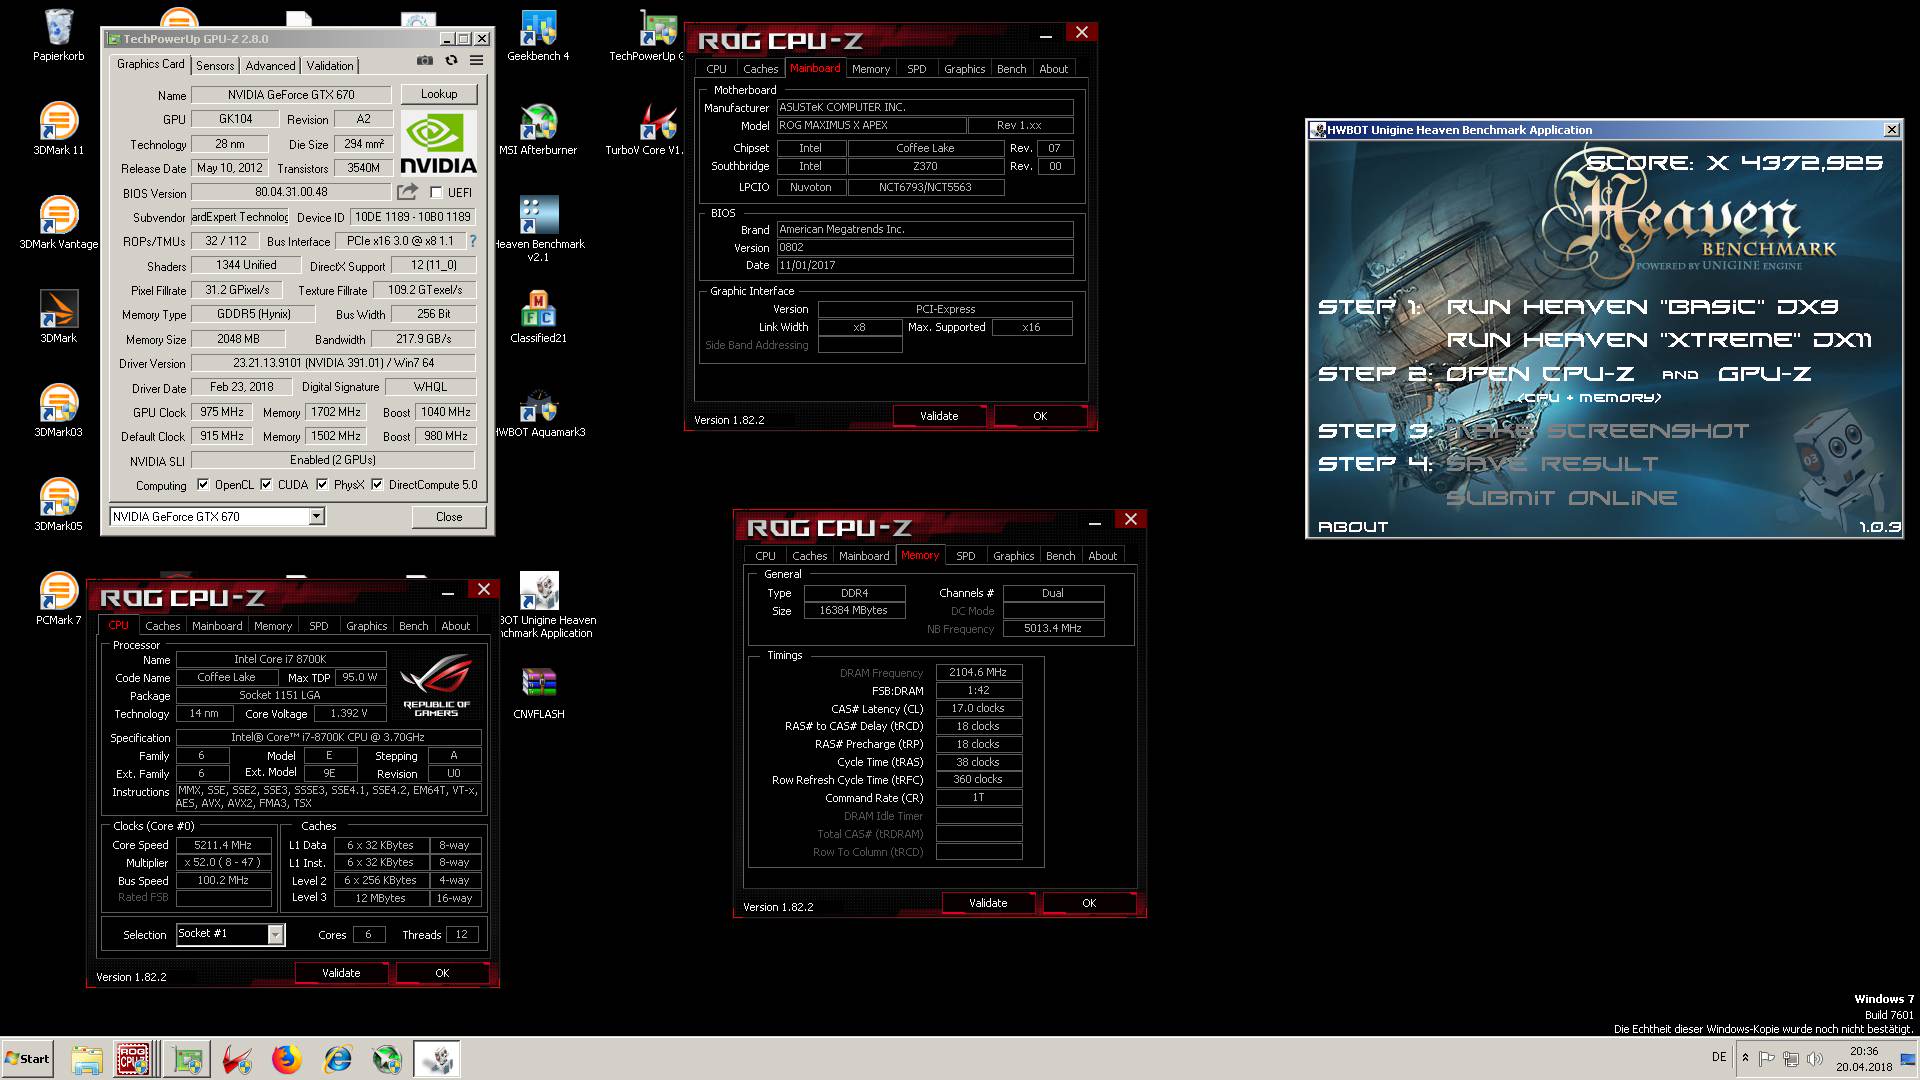Select HWBOT Aquamark3 desktop icon
This screenshot has height=1080, width=1920.
pos(540,410)
